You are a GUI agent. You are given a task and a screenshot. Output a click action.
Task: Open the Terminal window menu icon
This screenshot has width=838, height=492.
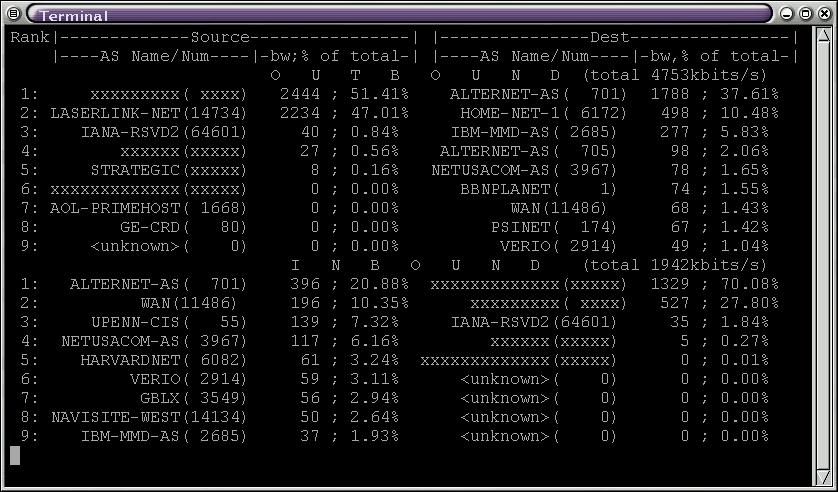[14, 13]
